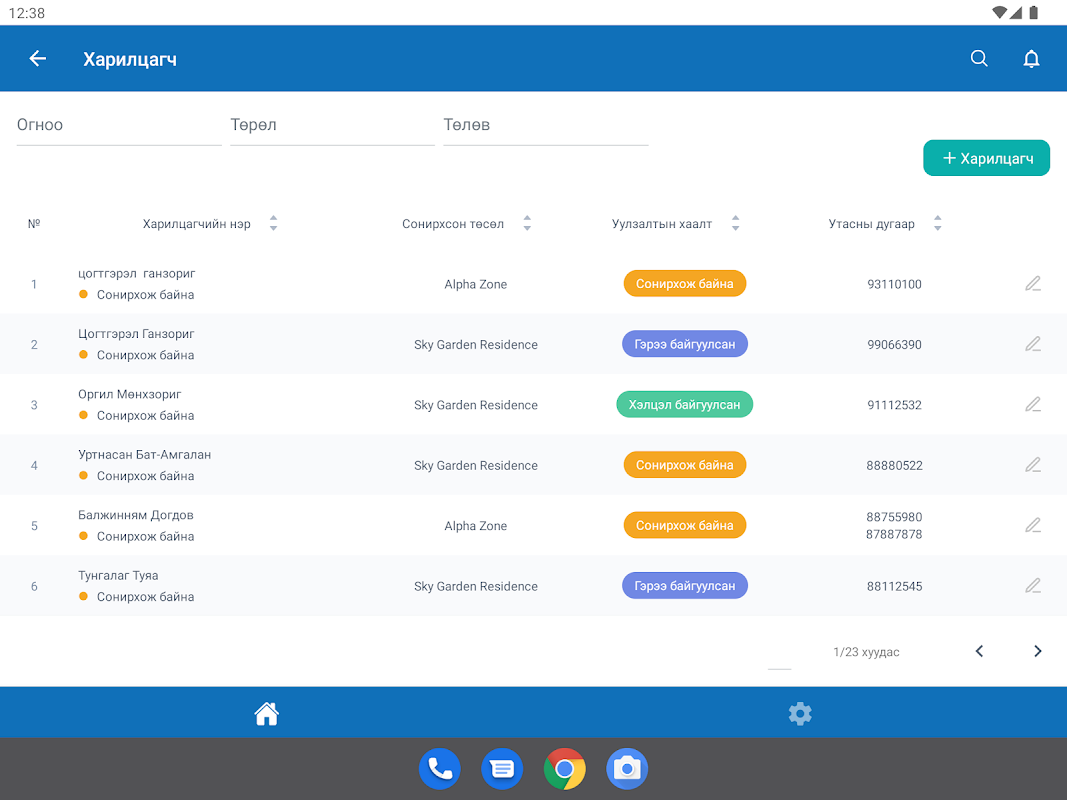Select customer name Балжинням Догдов
The image size is (1067, 800).
point(135,515)
